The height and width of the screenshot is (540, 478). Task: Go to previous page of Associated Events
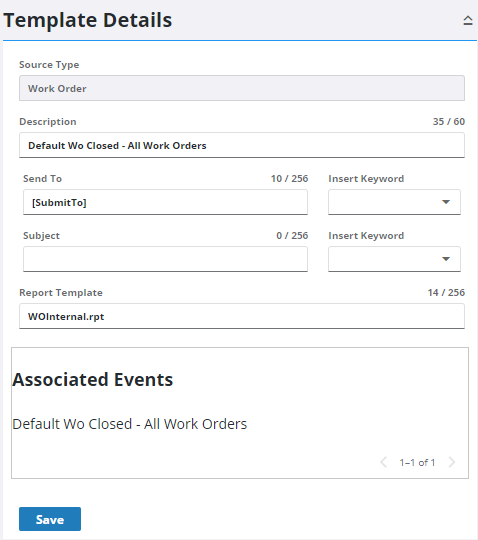pyautogui.click(x=384, y=462)
